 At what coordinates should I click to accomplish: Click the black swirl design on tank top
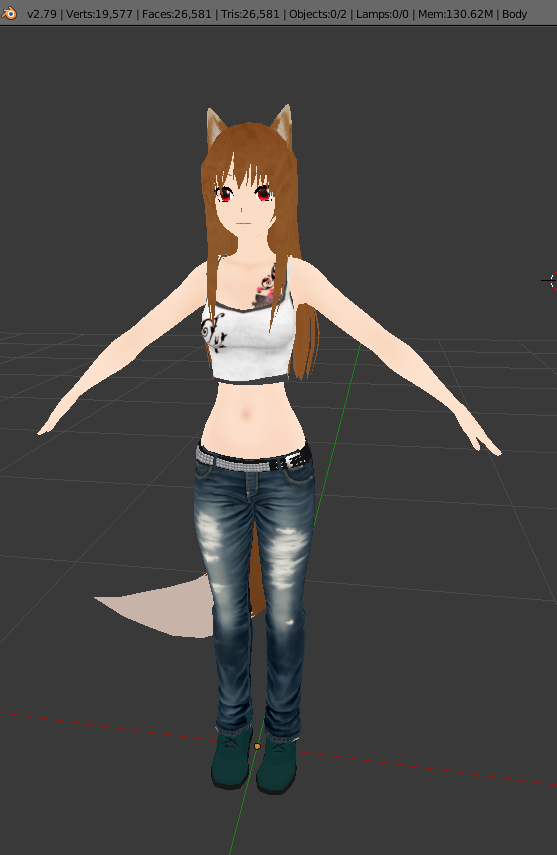(213, 331)
